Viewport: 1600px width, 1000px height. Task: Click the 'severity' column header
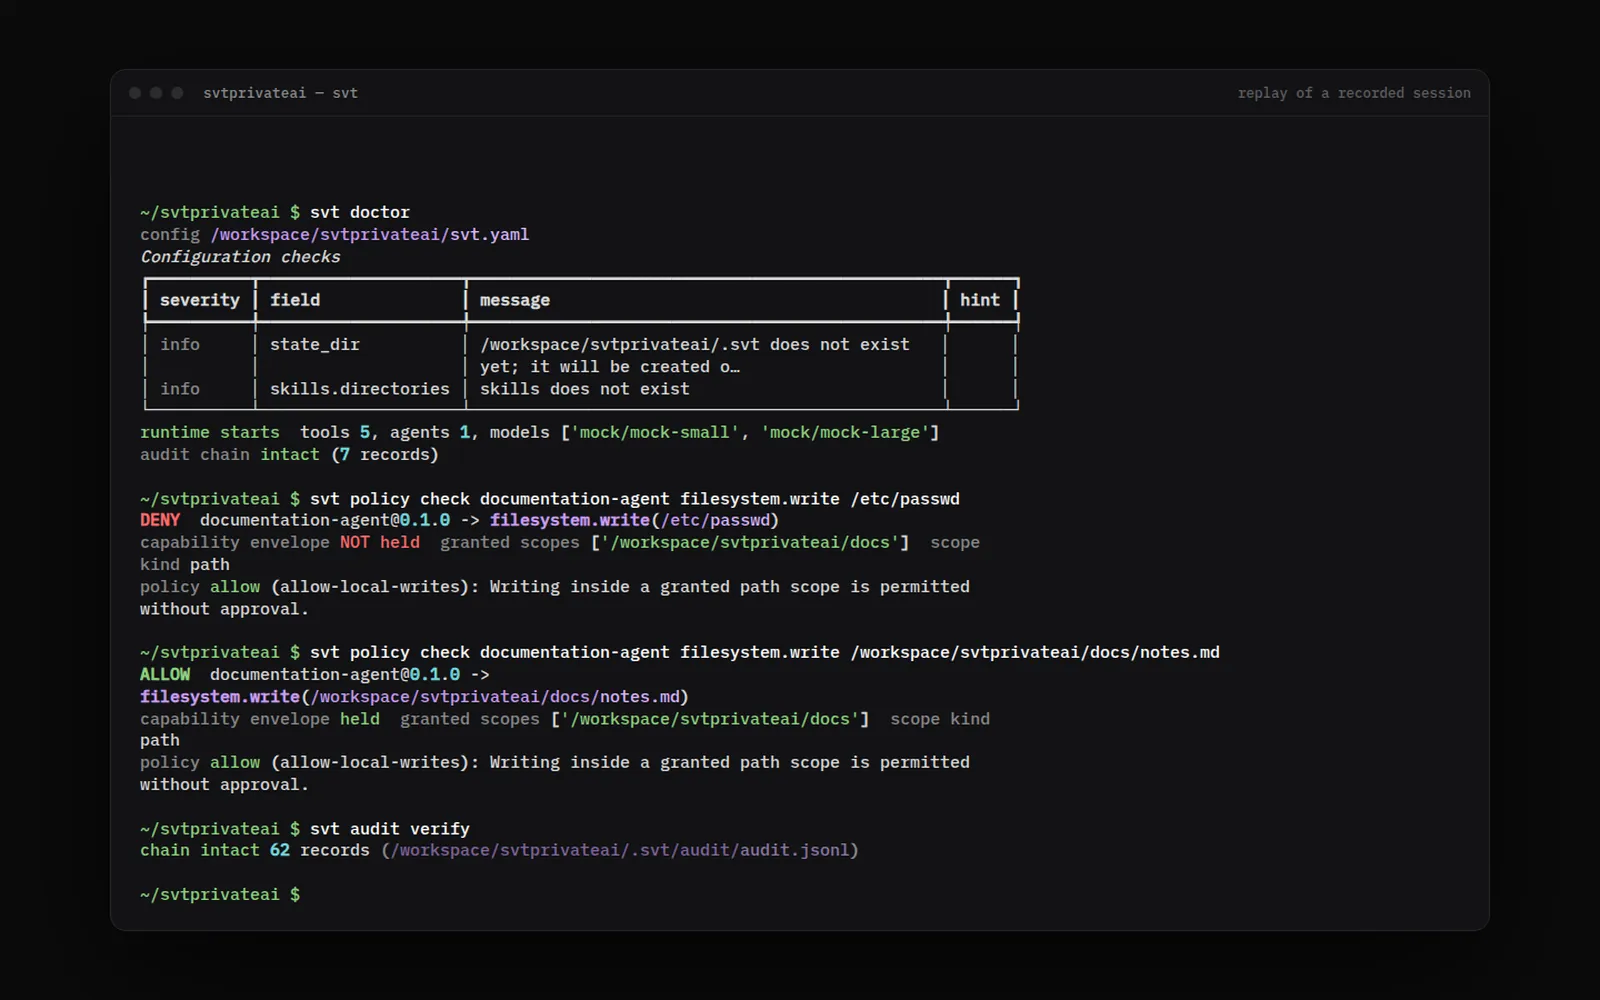click(200, 300)
